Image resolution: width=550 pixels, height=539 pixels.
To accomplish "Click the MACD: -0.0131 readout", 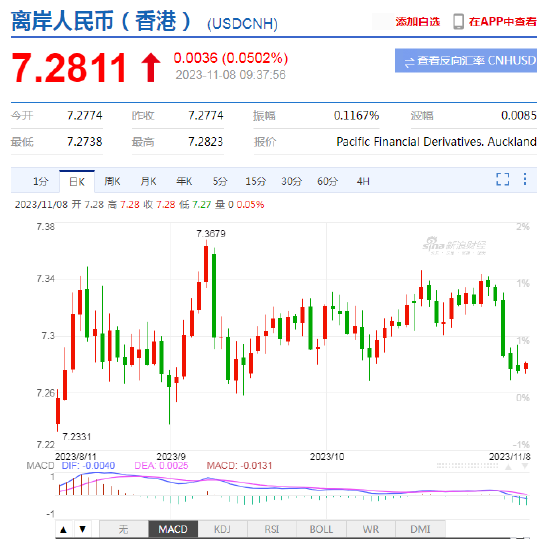I will click(239, 466).
